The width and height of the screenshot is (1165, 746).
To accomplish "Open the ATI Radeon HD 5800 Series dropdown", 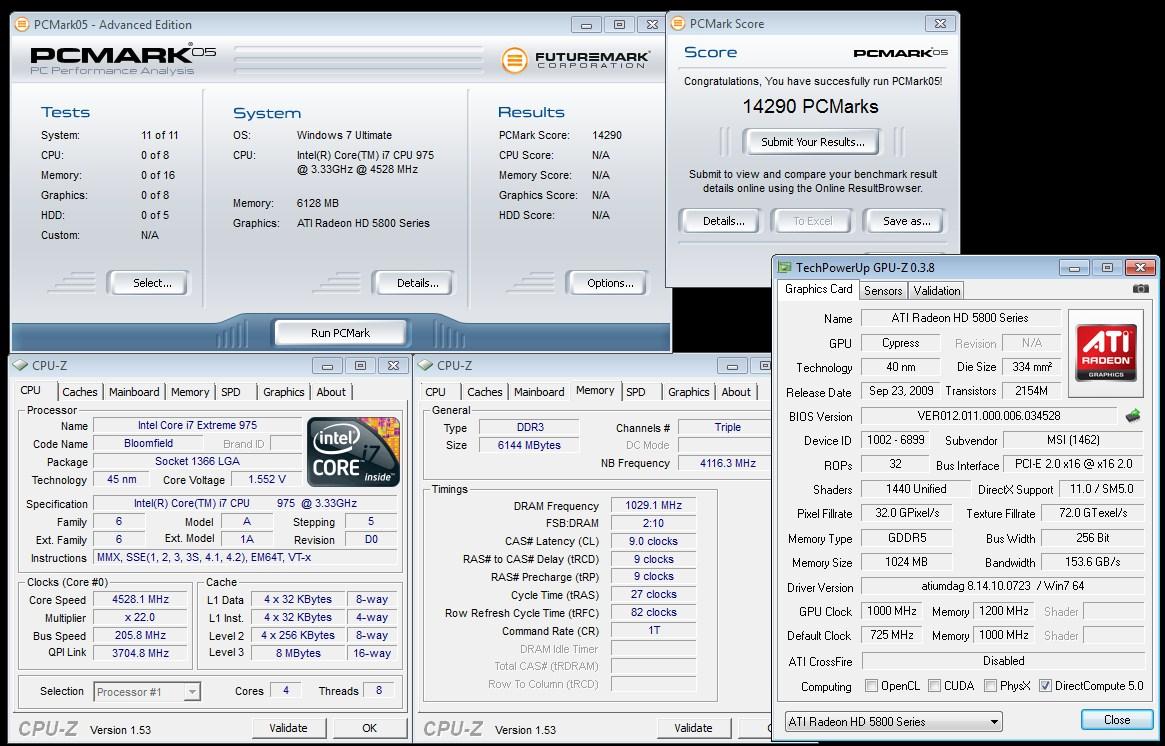I will [893, 721].
